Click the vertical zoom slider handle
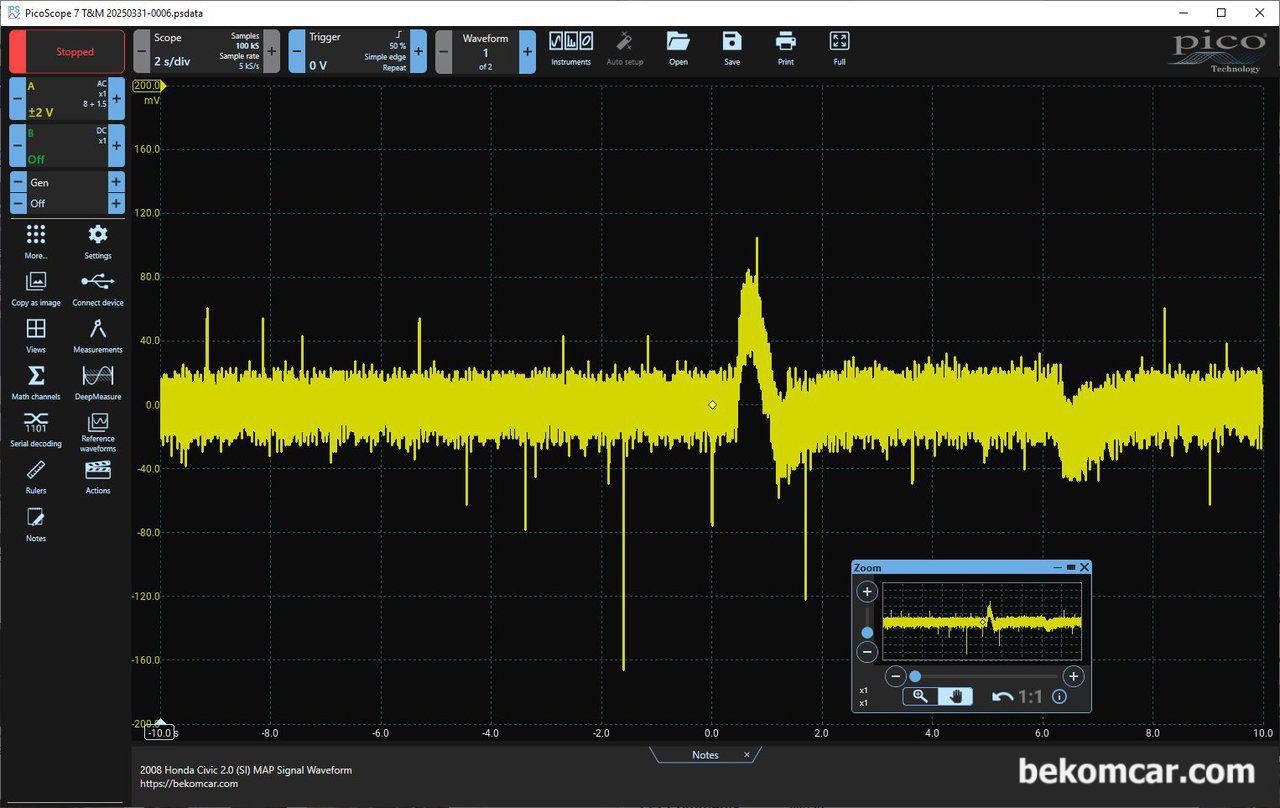This screenshot has height=808, width=1280. point(867,632)
